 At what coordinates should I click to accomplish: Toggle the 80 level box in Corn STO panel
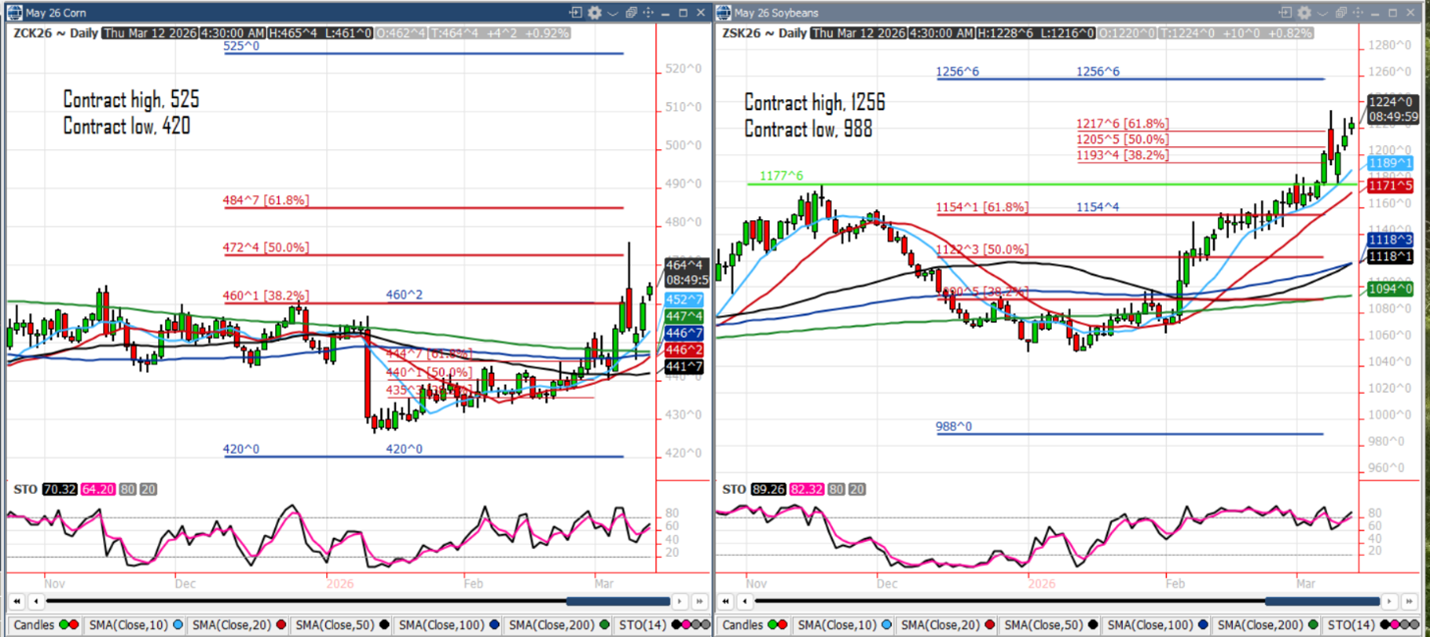[127, 490]
